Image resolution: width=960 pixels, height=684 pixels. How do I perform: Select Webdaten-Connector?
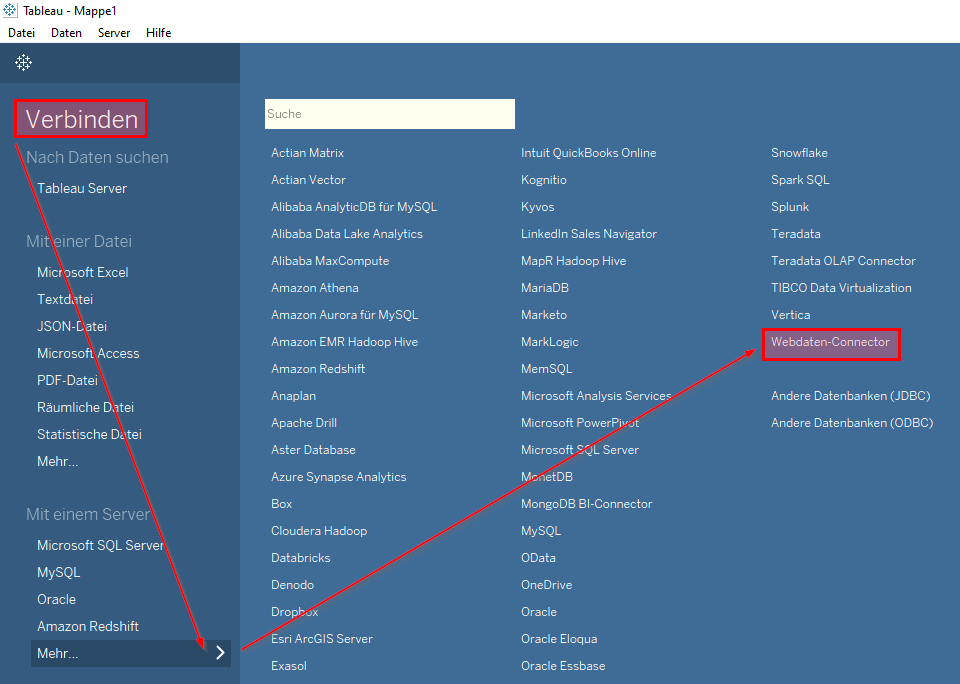pyautogui.click(x=830, y=342)
